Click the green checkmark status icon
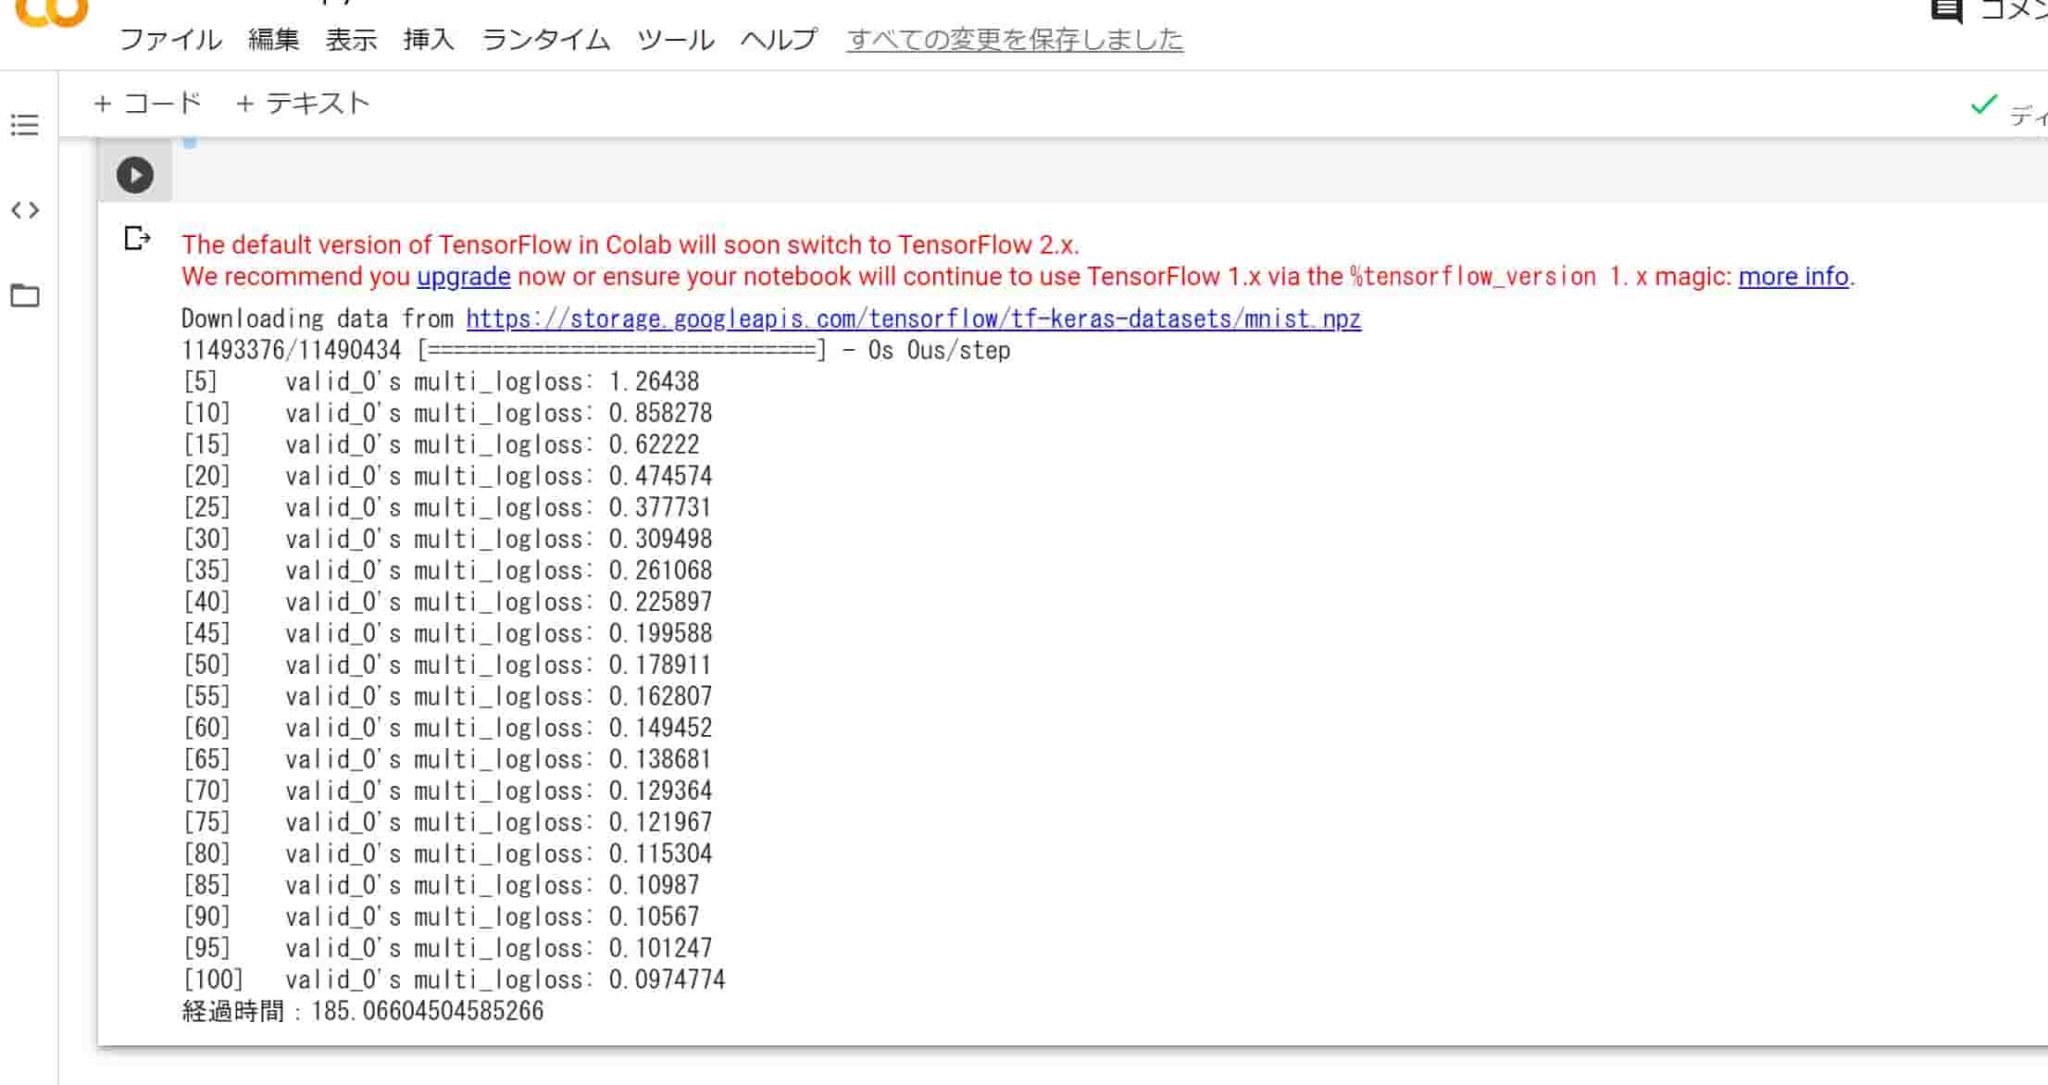Image resolution: width=2048 pixels, height=1085 pixels. (1982, 103)
